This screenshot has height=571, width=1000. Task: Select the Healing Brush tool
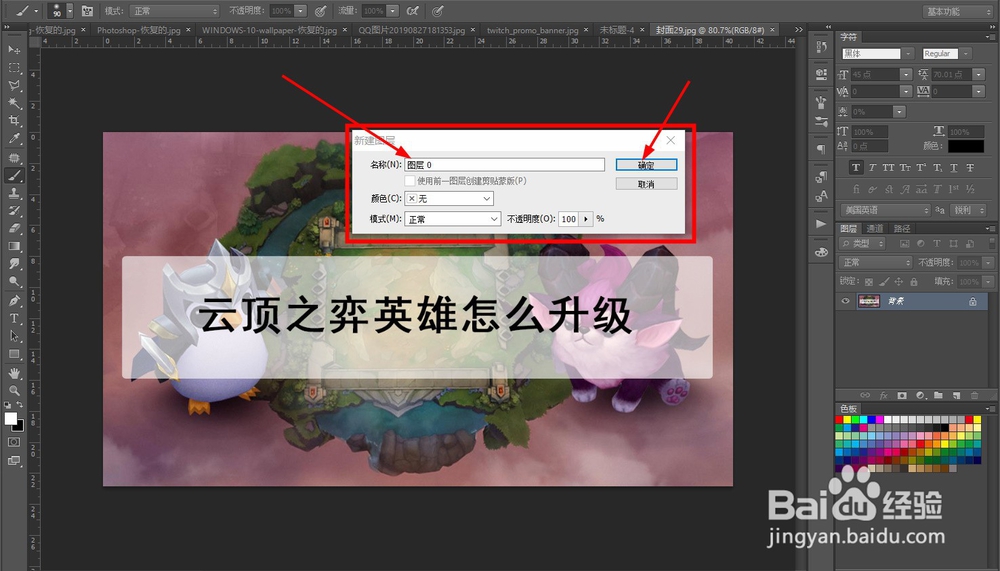[14, 158]
